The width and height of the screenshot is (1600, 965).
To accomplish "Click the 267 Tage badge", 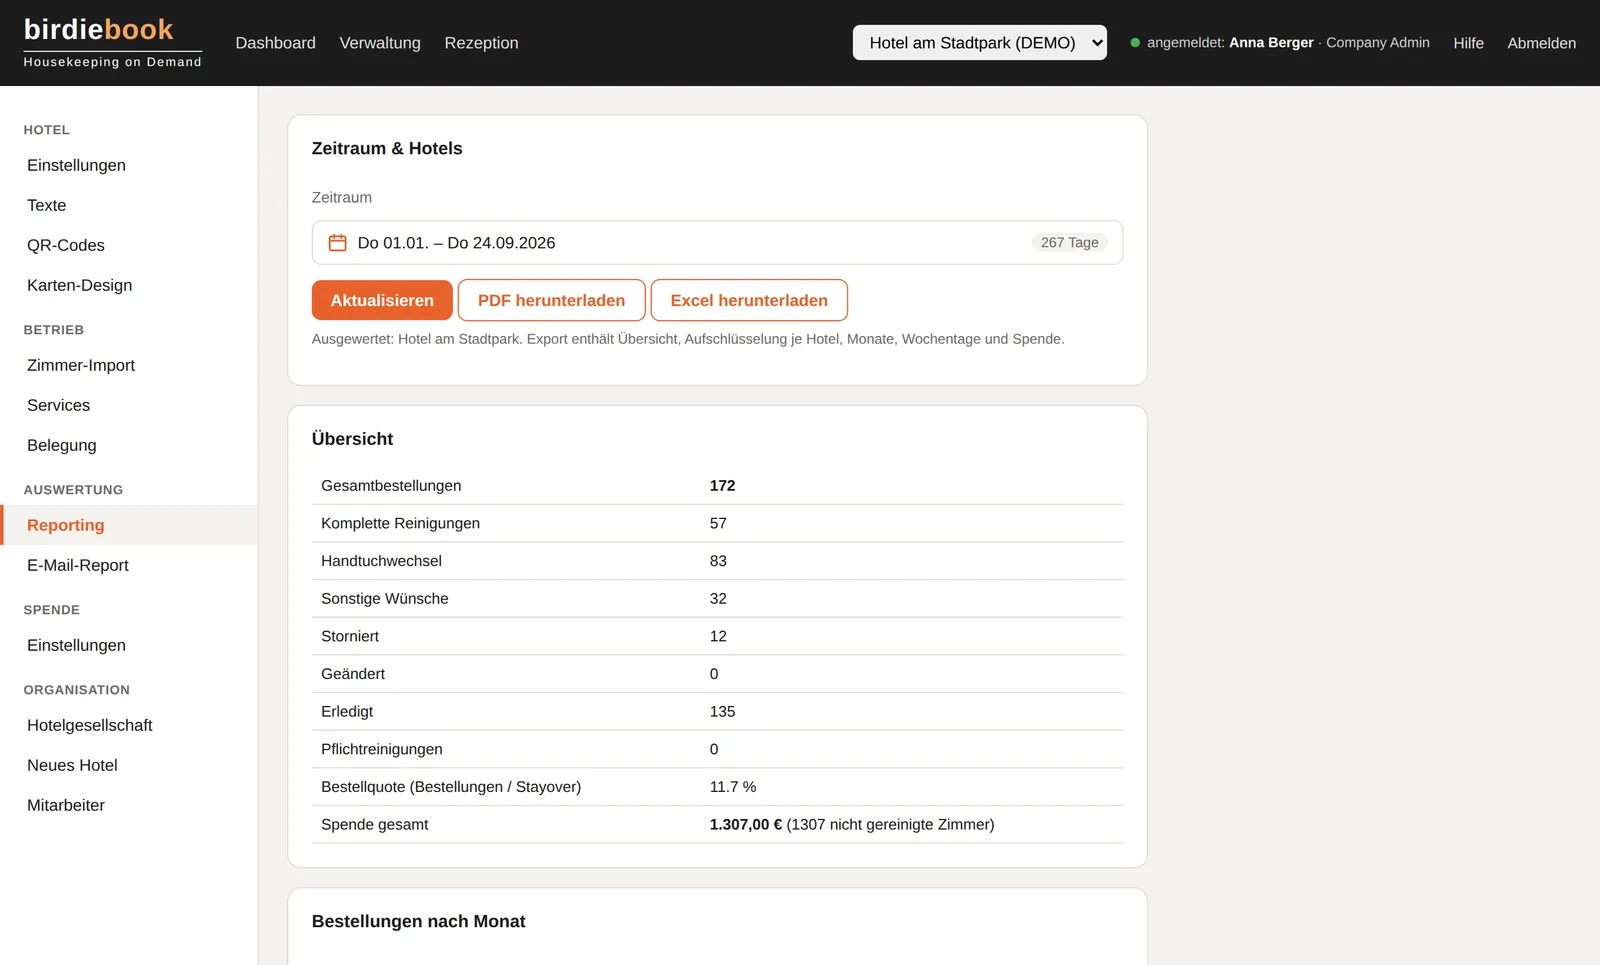I will [x=1069, y=243].
